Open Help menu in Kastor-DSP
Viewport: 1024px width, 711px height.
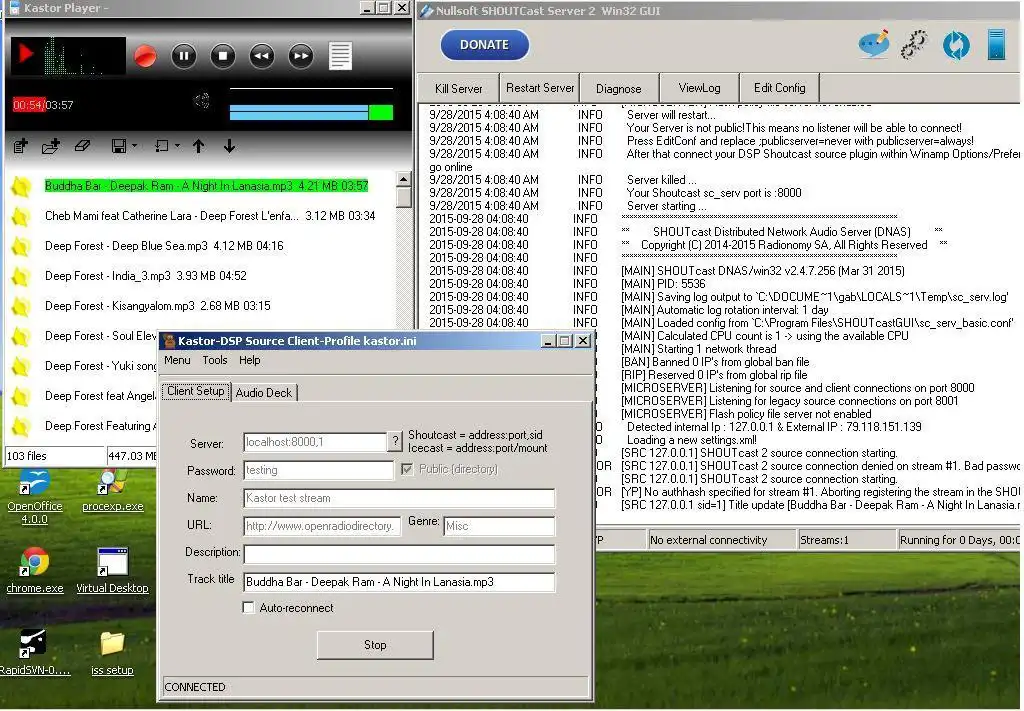click(x=249, y=360)
